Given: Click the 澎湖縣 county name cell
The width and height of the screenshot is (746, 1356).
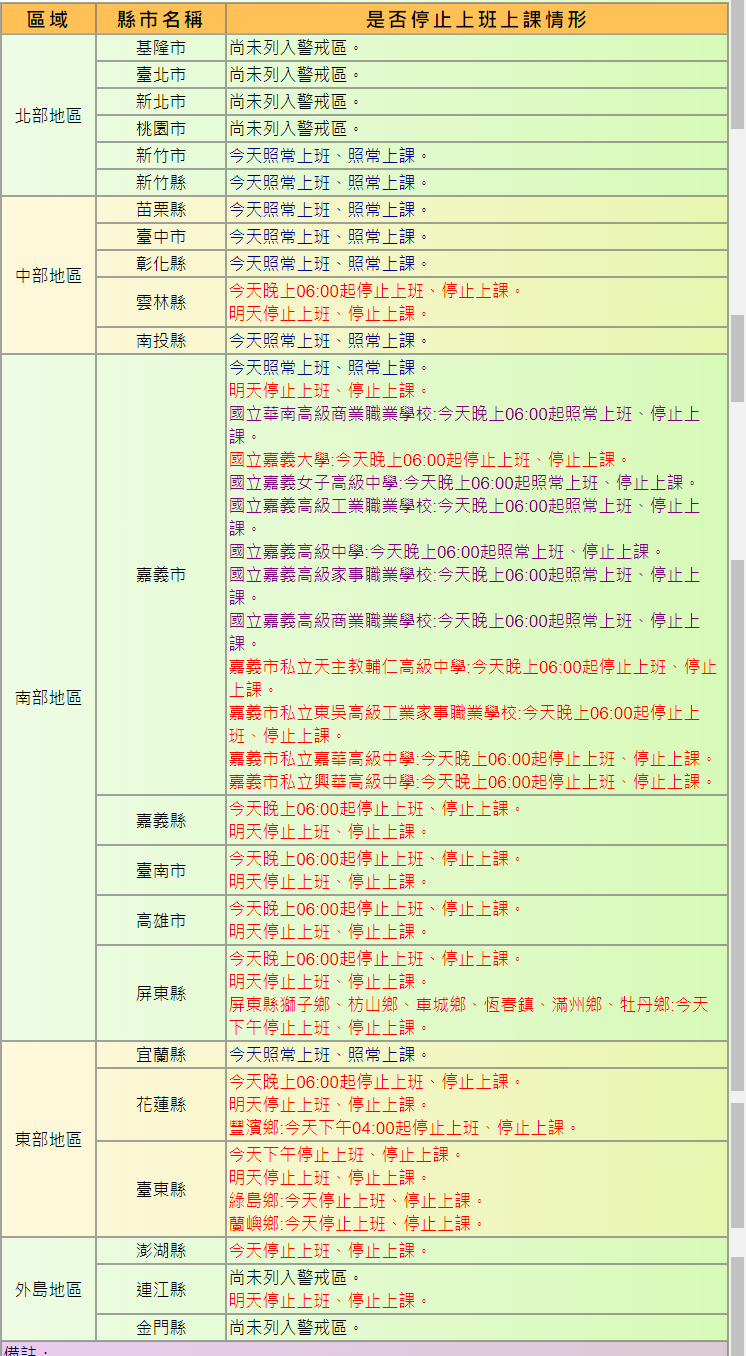Looking at the screenshot, I should pyautogui.click(x=161, y=1251).
